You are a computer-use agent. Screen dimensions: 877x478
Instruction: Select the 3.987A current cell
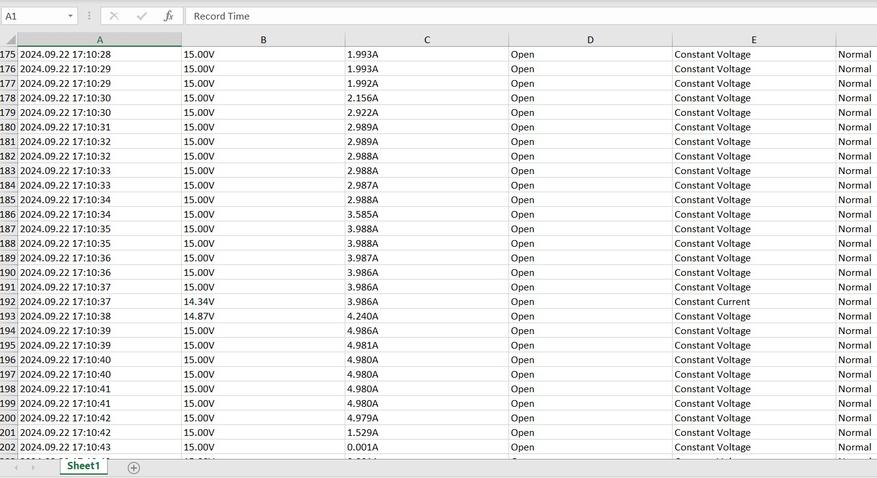coord(427,258)
